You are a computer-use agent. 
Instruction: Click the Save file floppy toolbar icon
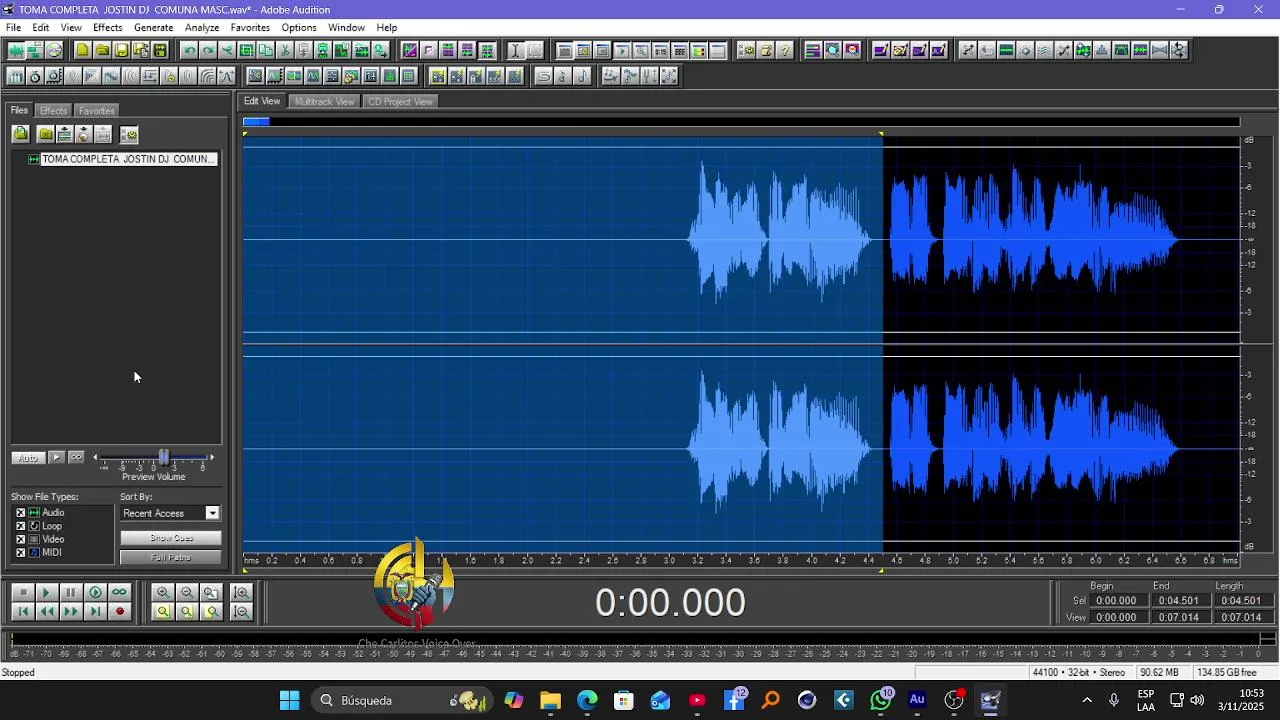click(122, 50)
